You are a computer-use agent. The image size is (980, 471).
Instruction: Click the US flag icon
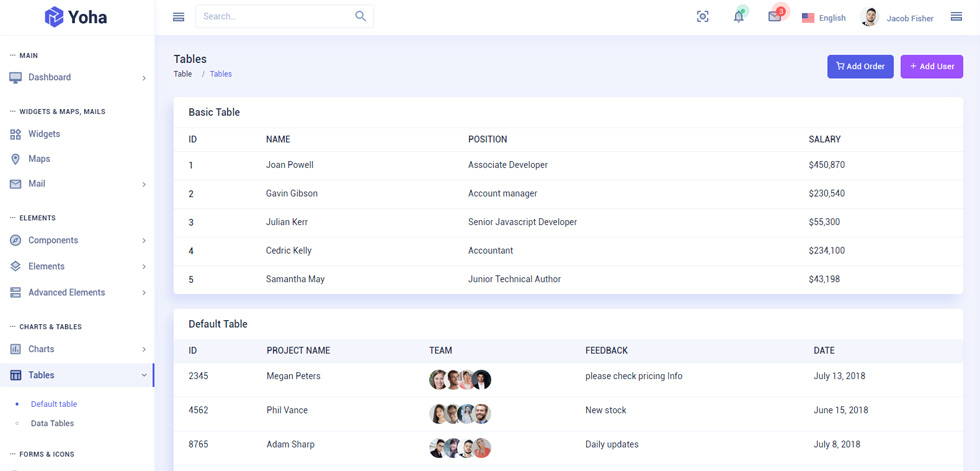pos(808,18)
